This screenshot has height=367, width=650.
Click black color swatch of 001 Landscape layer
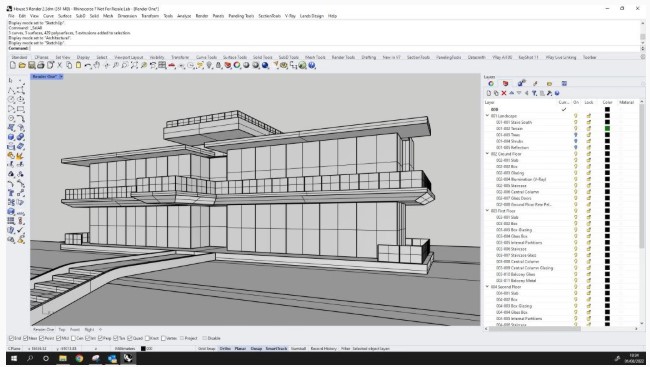click(607, 116)
